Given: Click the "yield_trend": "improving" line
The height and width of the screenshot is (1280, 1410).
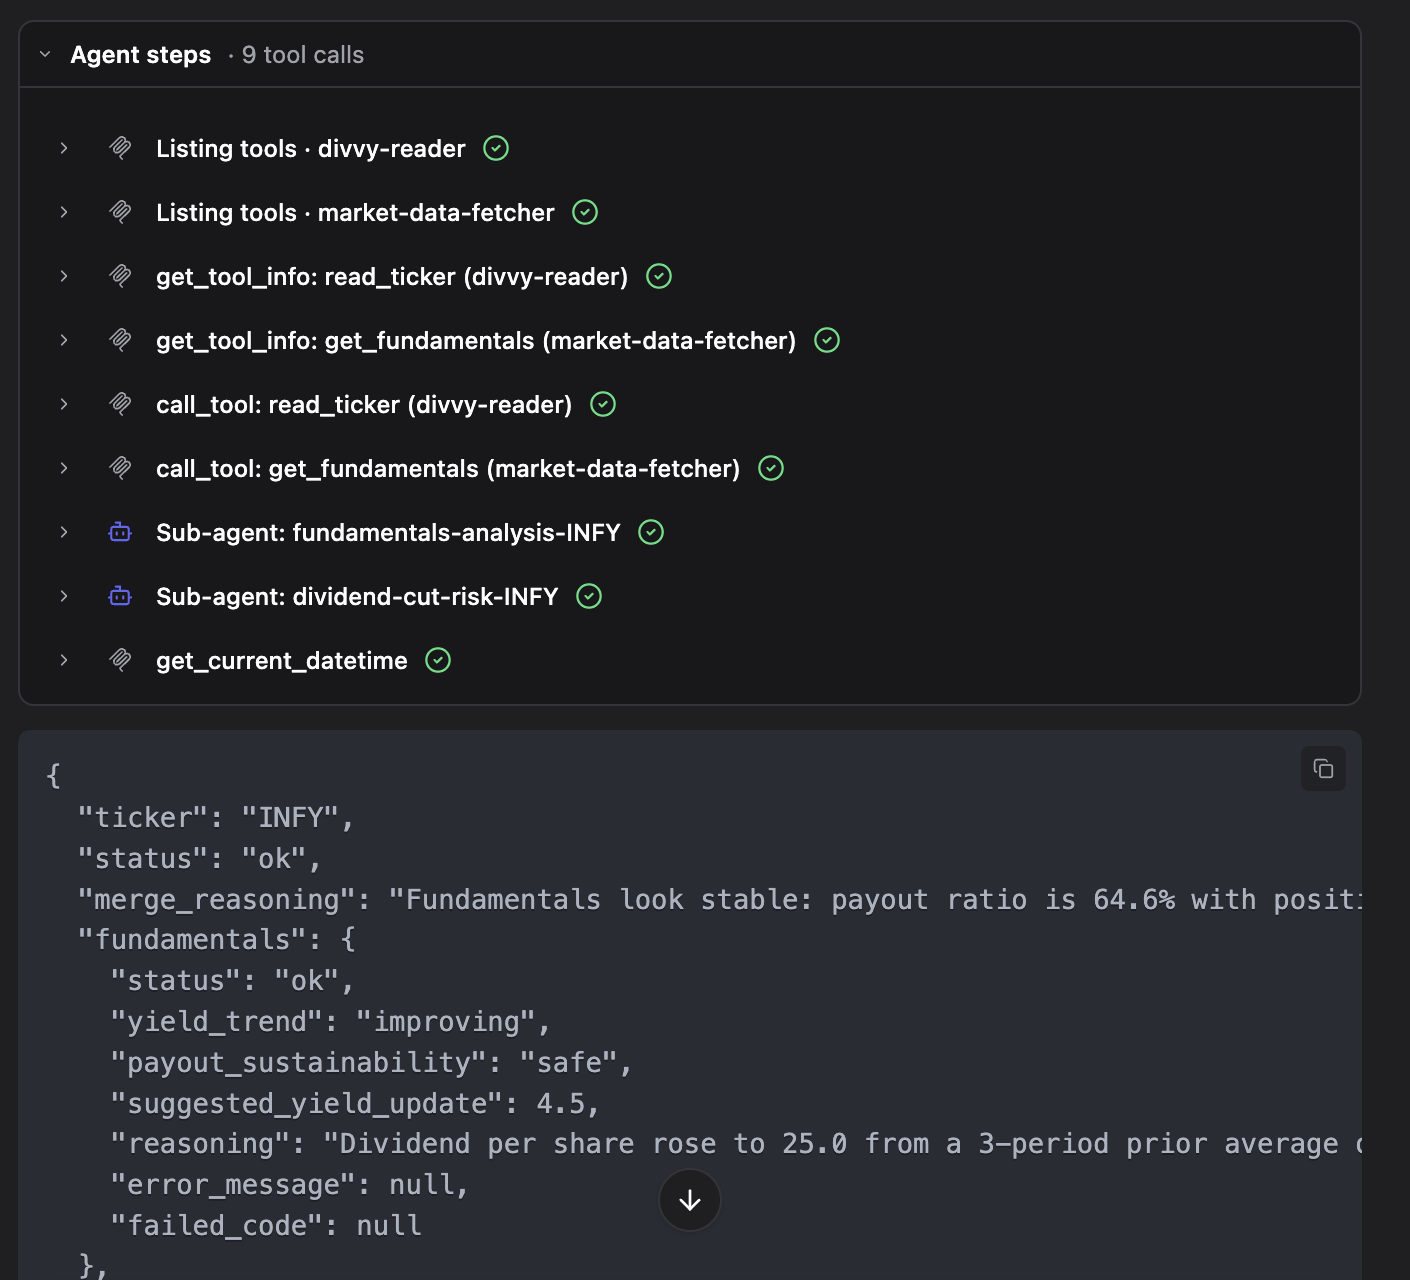Looking at the screenshot, I should [x=331, y=1022].
